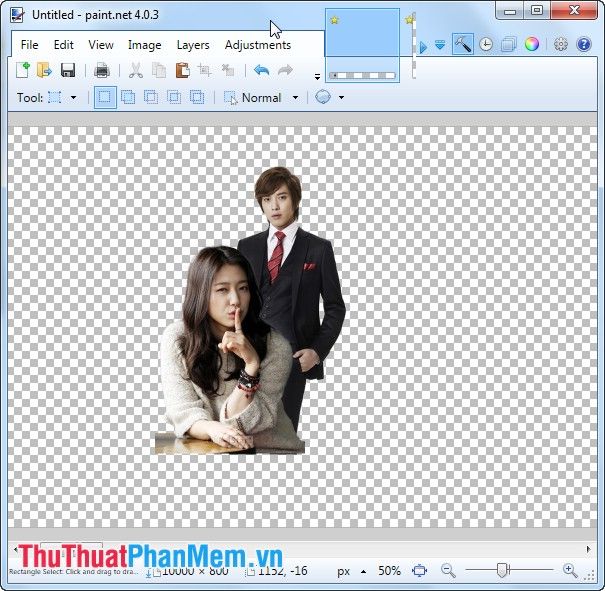
Task: Toggle the Tools window hammer icon
Action: click(x=463, y=44)
